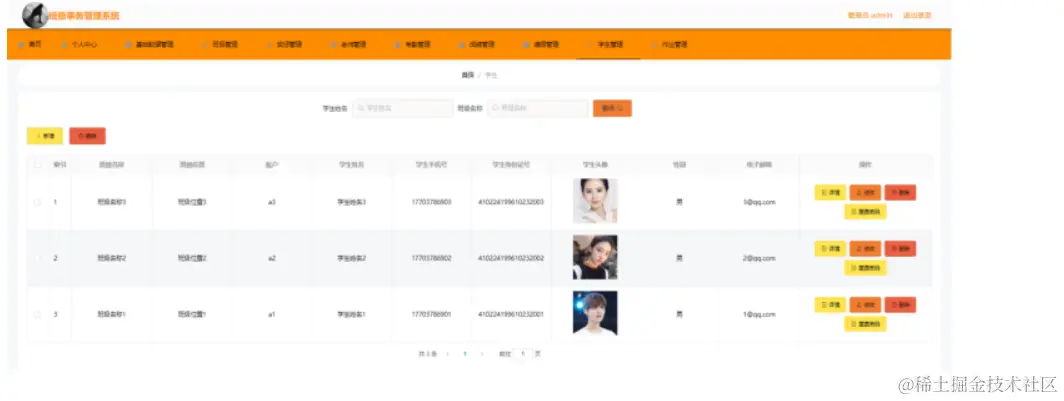Go to next page with right arrow
This screenshot has width=1064, height=401.
482,354
